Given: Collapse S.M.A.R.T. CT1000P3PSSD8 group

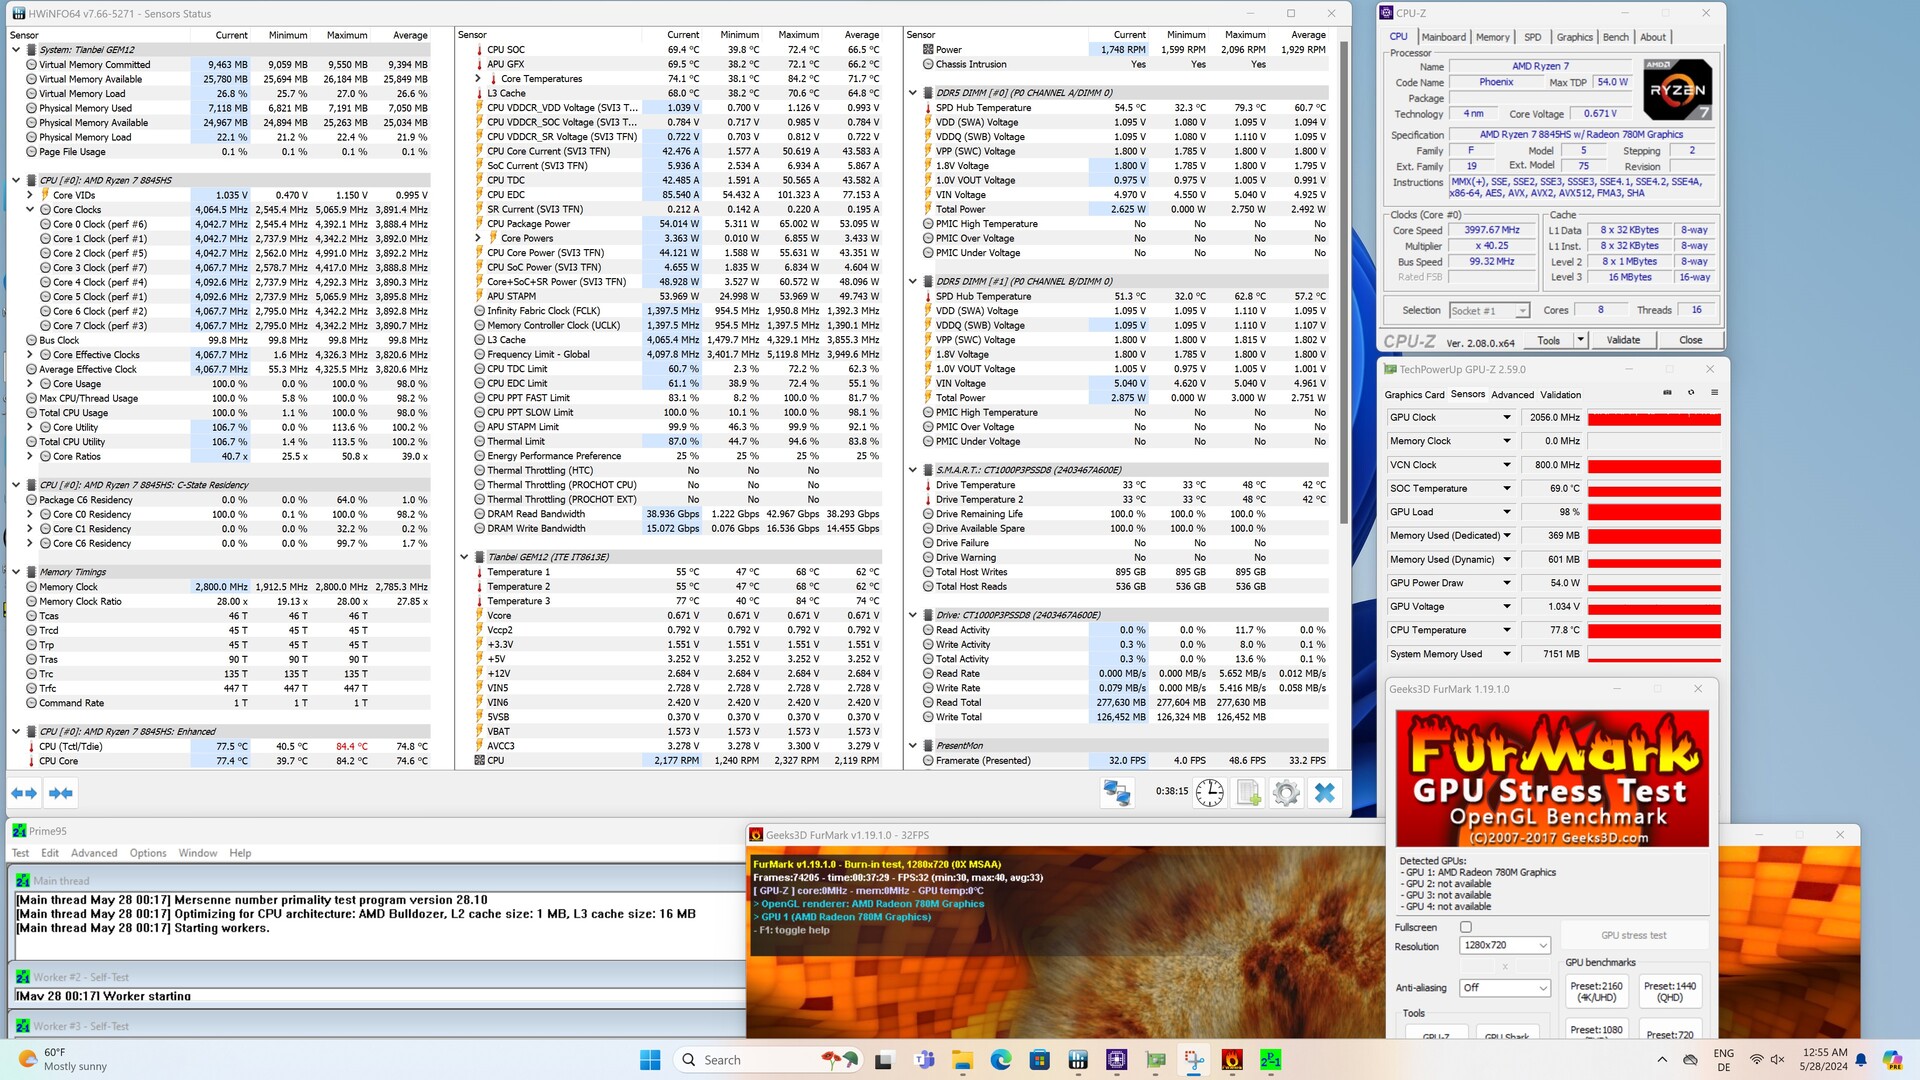Looking at the screenshot, I should [x=913, y=470].
